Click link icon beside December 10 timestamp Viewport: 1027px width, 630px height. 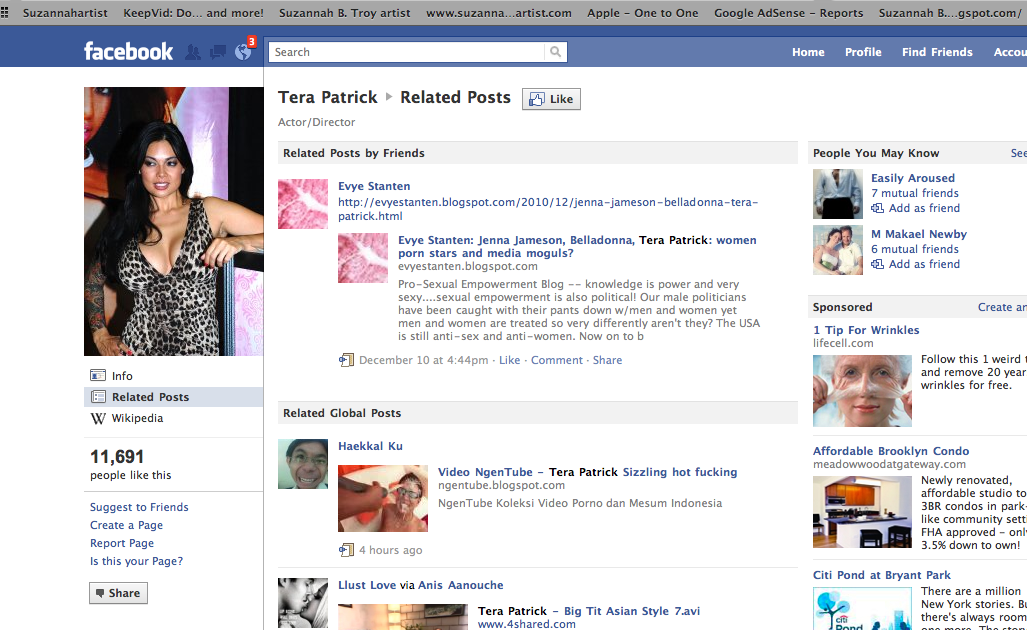(x=346, y=360)
